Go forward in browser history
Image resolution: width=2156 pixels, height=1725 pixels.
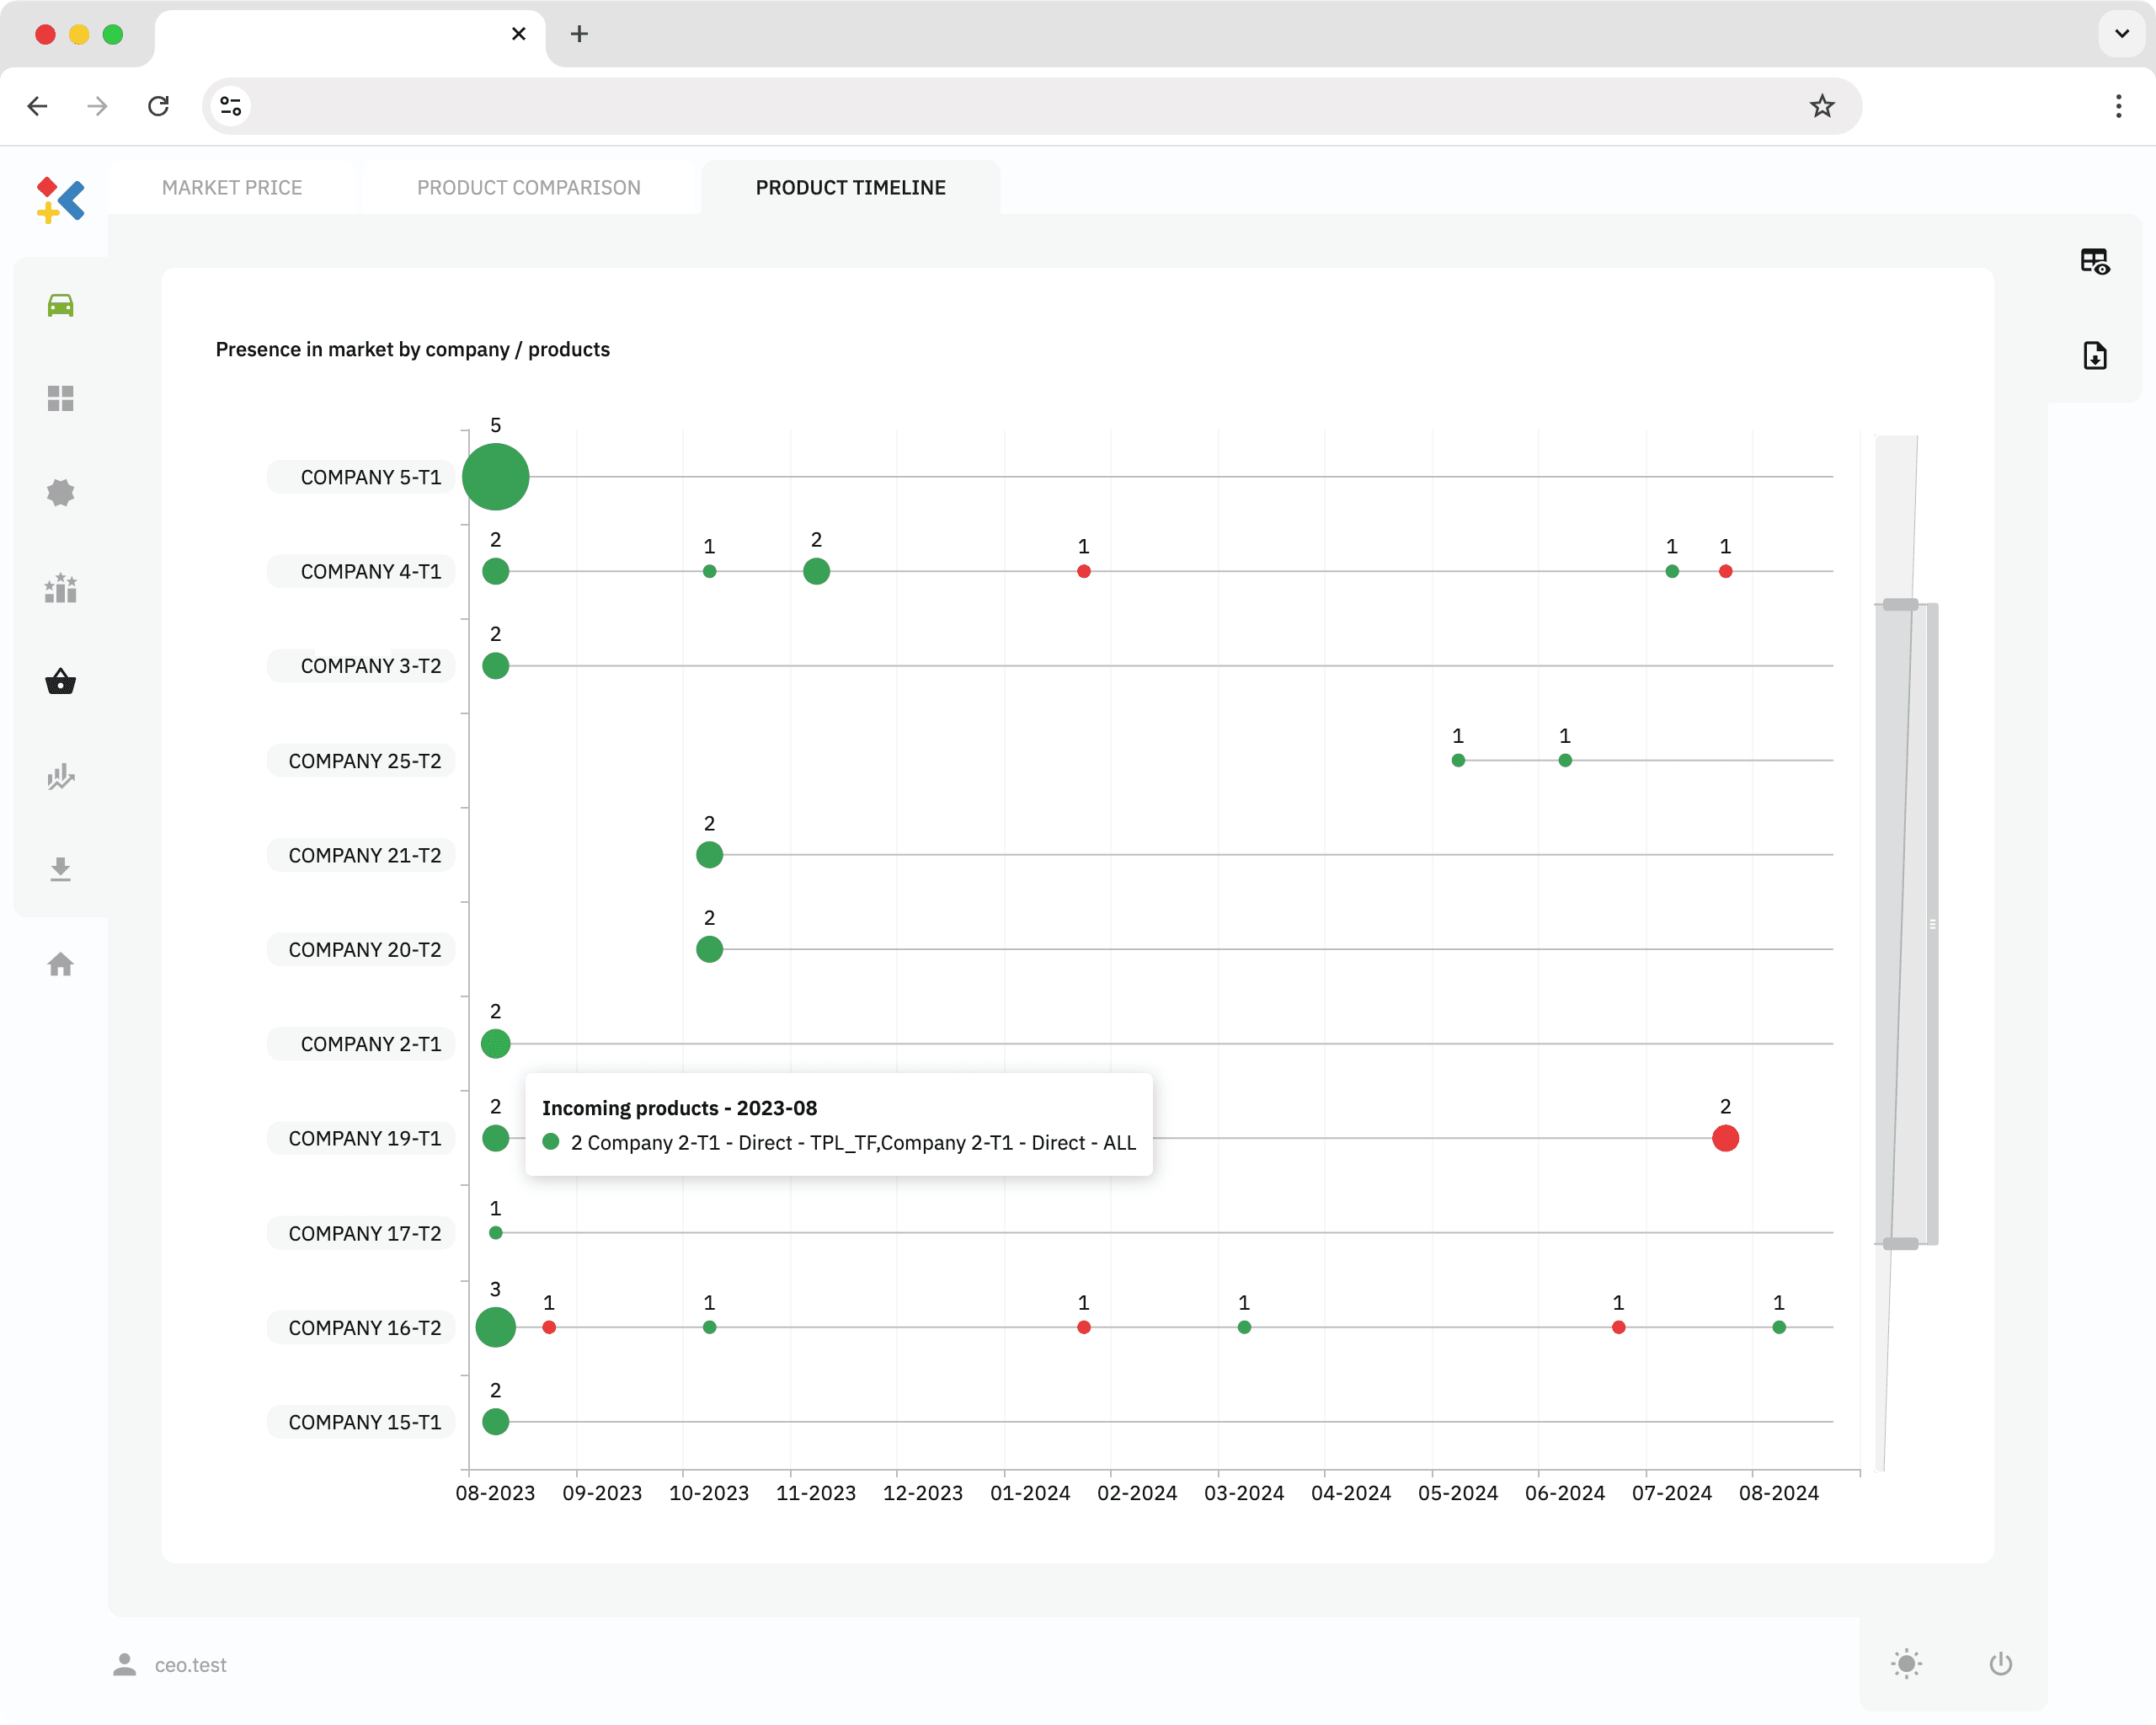coord(97,106)
